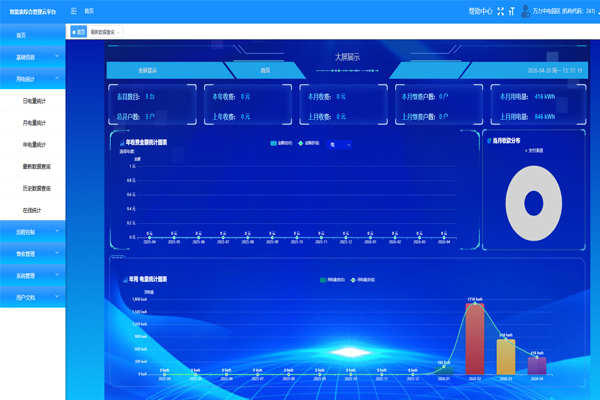Viewport: 600px width, 400px height.
Task: Switch to the 全屏显示 tab
Action: coord(154,70)
